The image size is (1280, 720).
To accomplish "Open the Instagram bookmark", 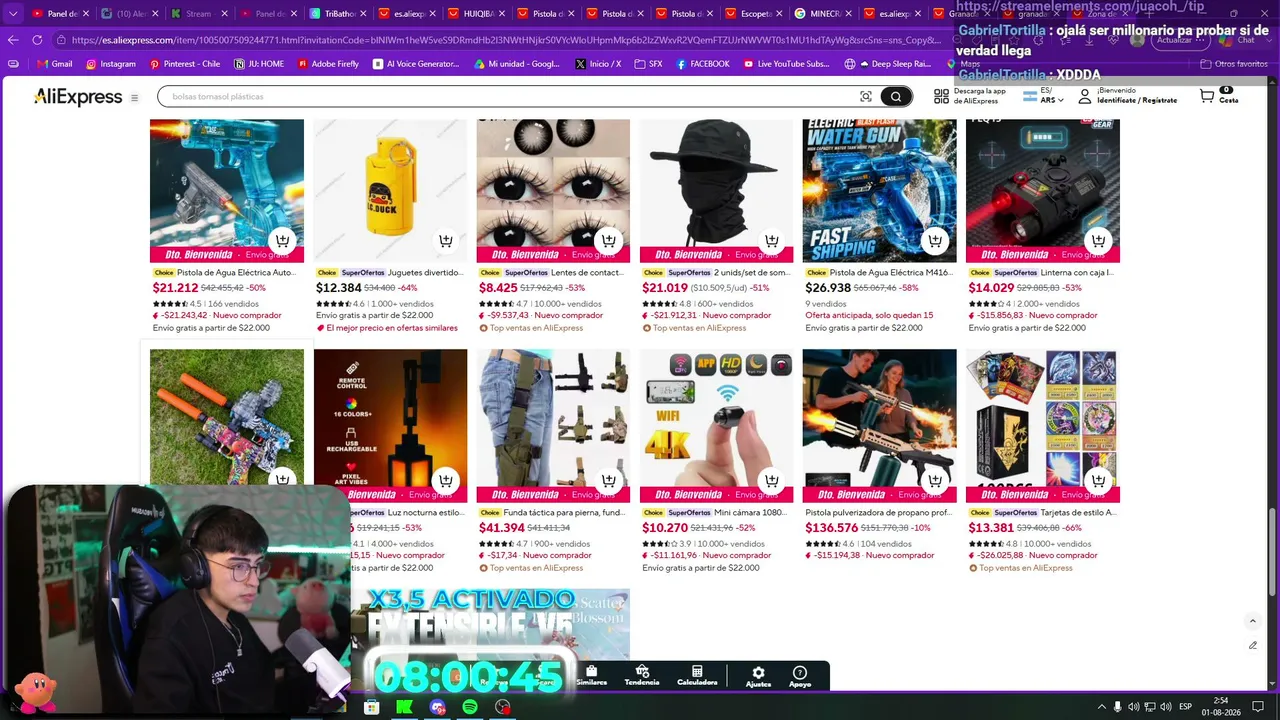I will coord(111,64).
